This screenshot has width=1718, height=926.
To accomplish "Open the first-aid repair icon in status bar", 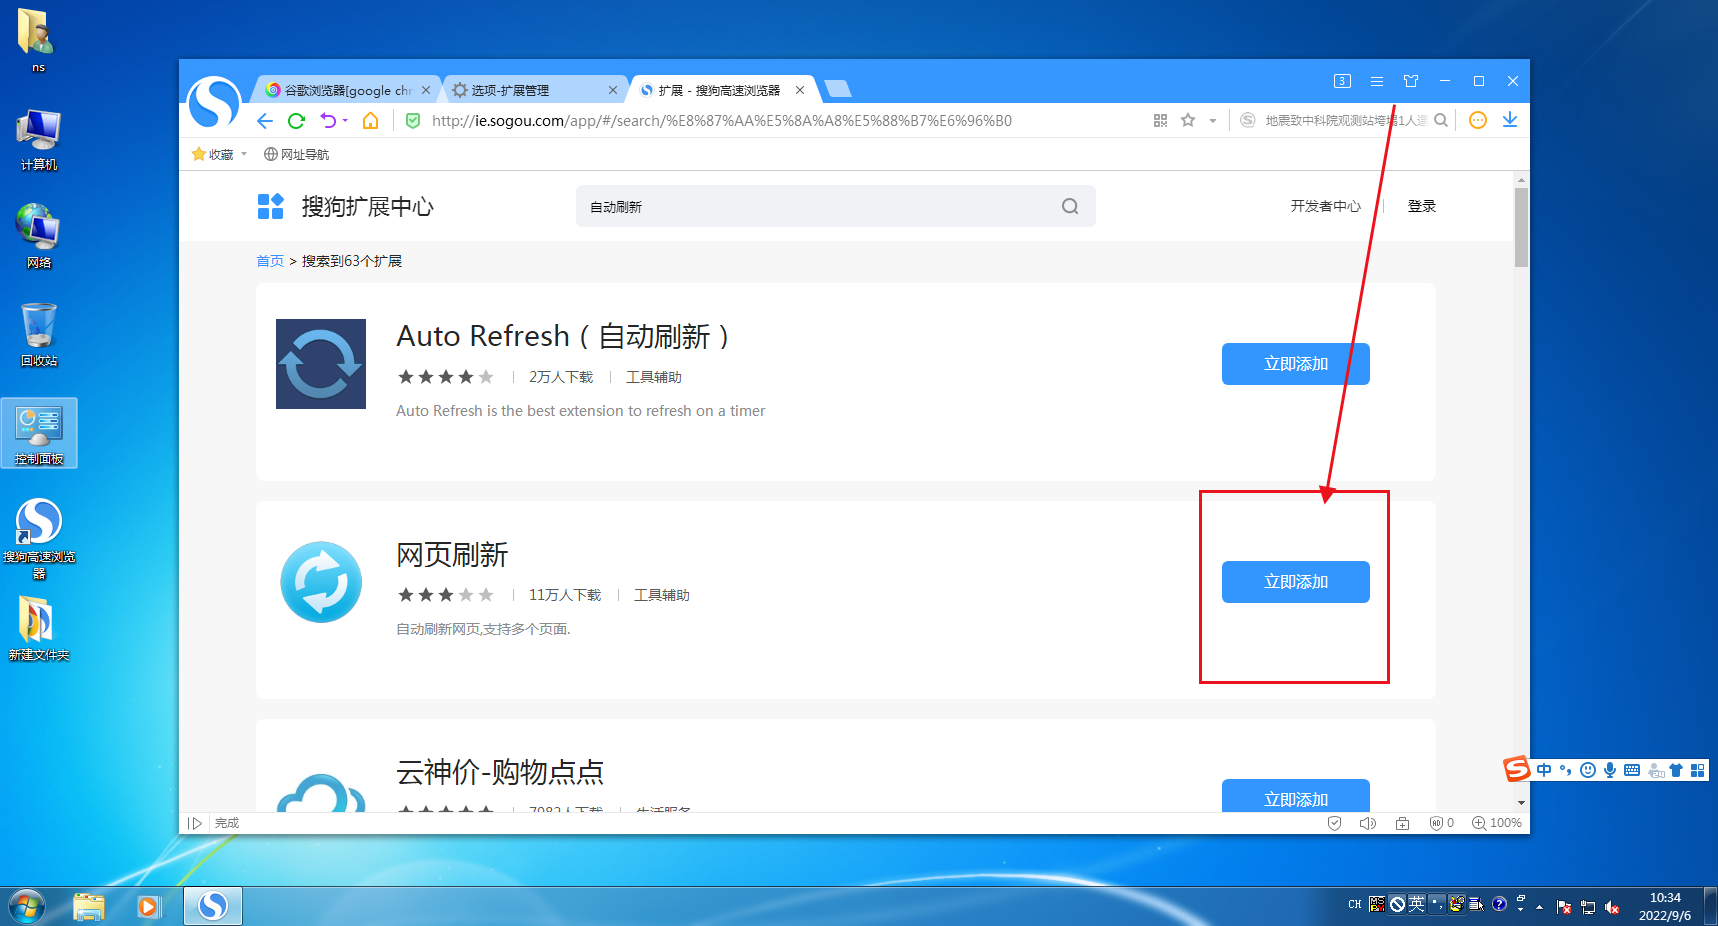I will pyautogui.click(x=1403, y=823).
